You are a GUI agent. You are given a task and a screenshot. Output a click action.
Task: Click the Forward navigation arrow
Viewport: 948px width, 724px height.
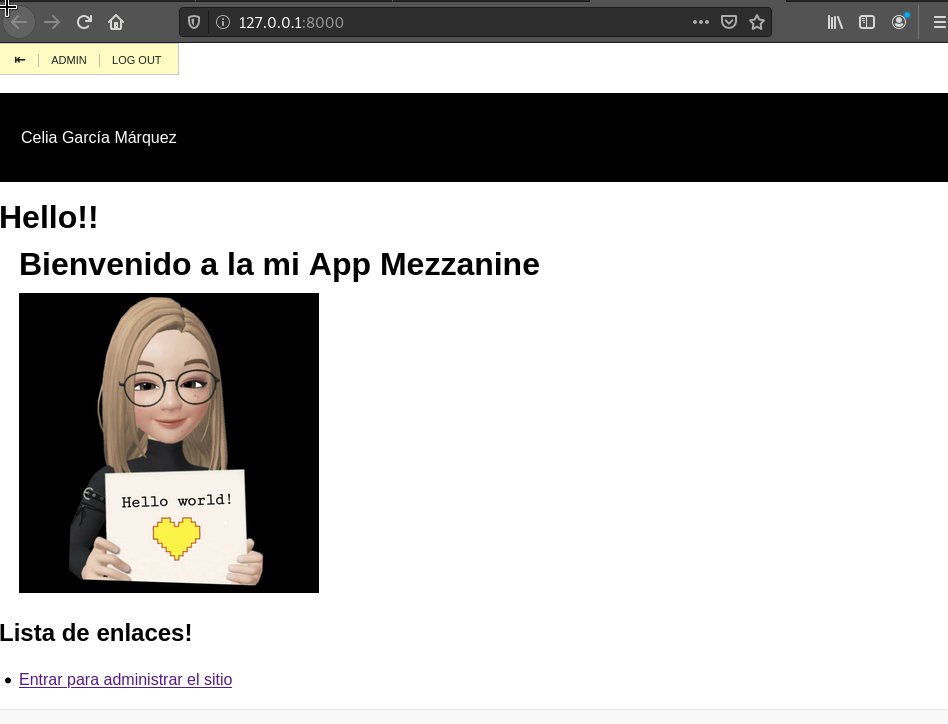52,22
